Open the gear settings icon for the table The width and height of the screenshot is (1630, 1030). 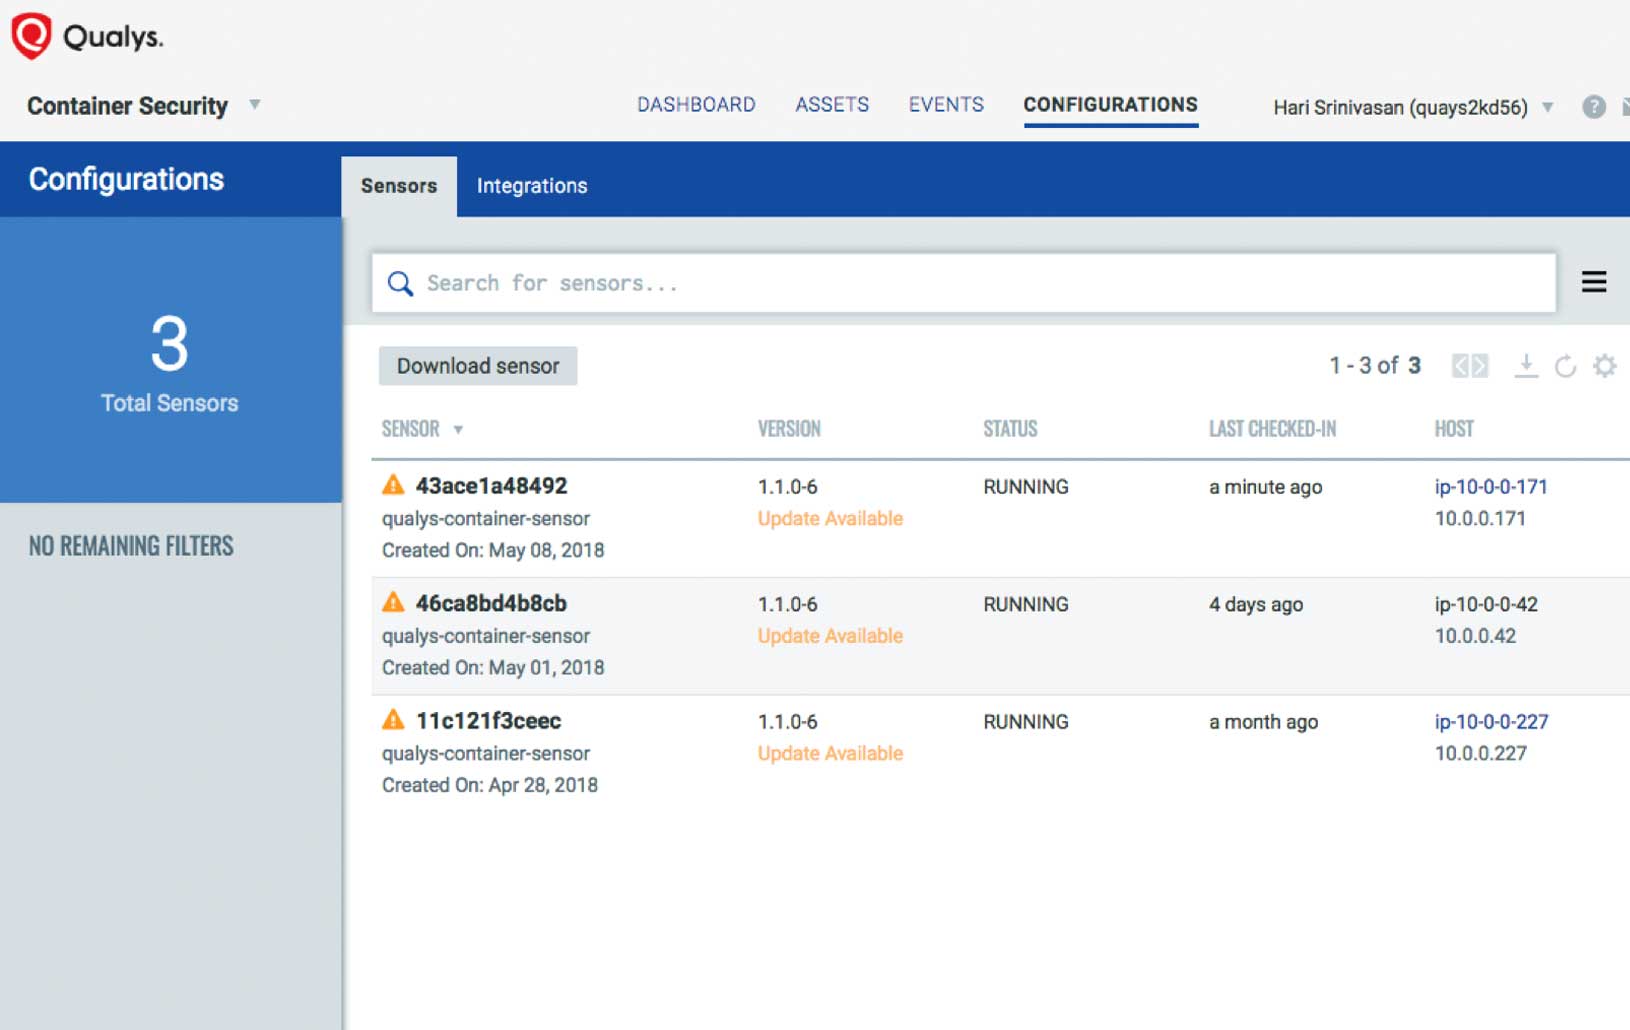pyautogui.click(x=1605, y=366)
